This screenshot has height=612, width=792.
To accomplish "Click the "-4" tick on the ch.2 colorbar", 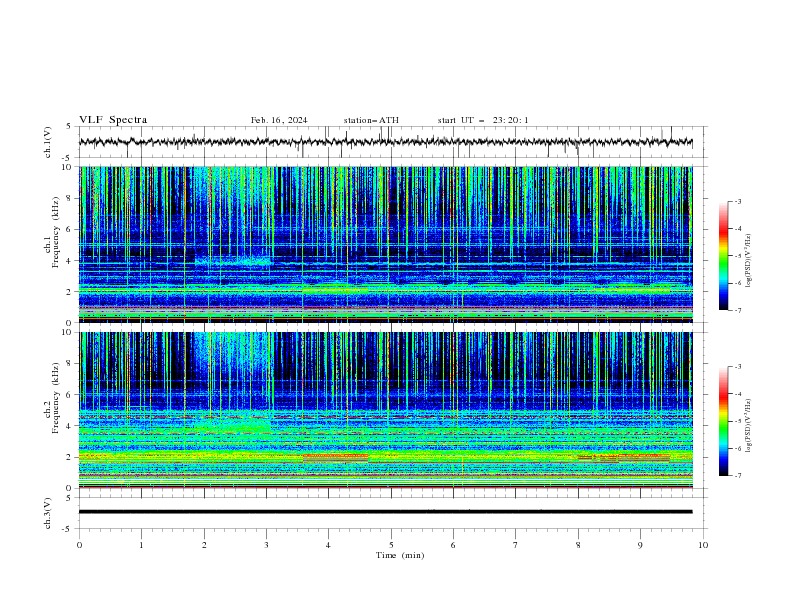I will pyautogui.click(x=737, y=394).
